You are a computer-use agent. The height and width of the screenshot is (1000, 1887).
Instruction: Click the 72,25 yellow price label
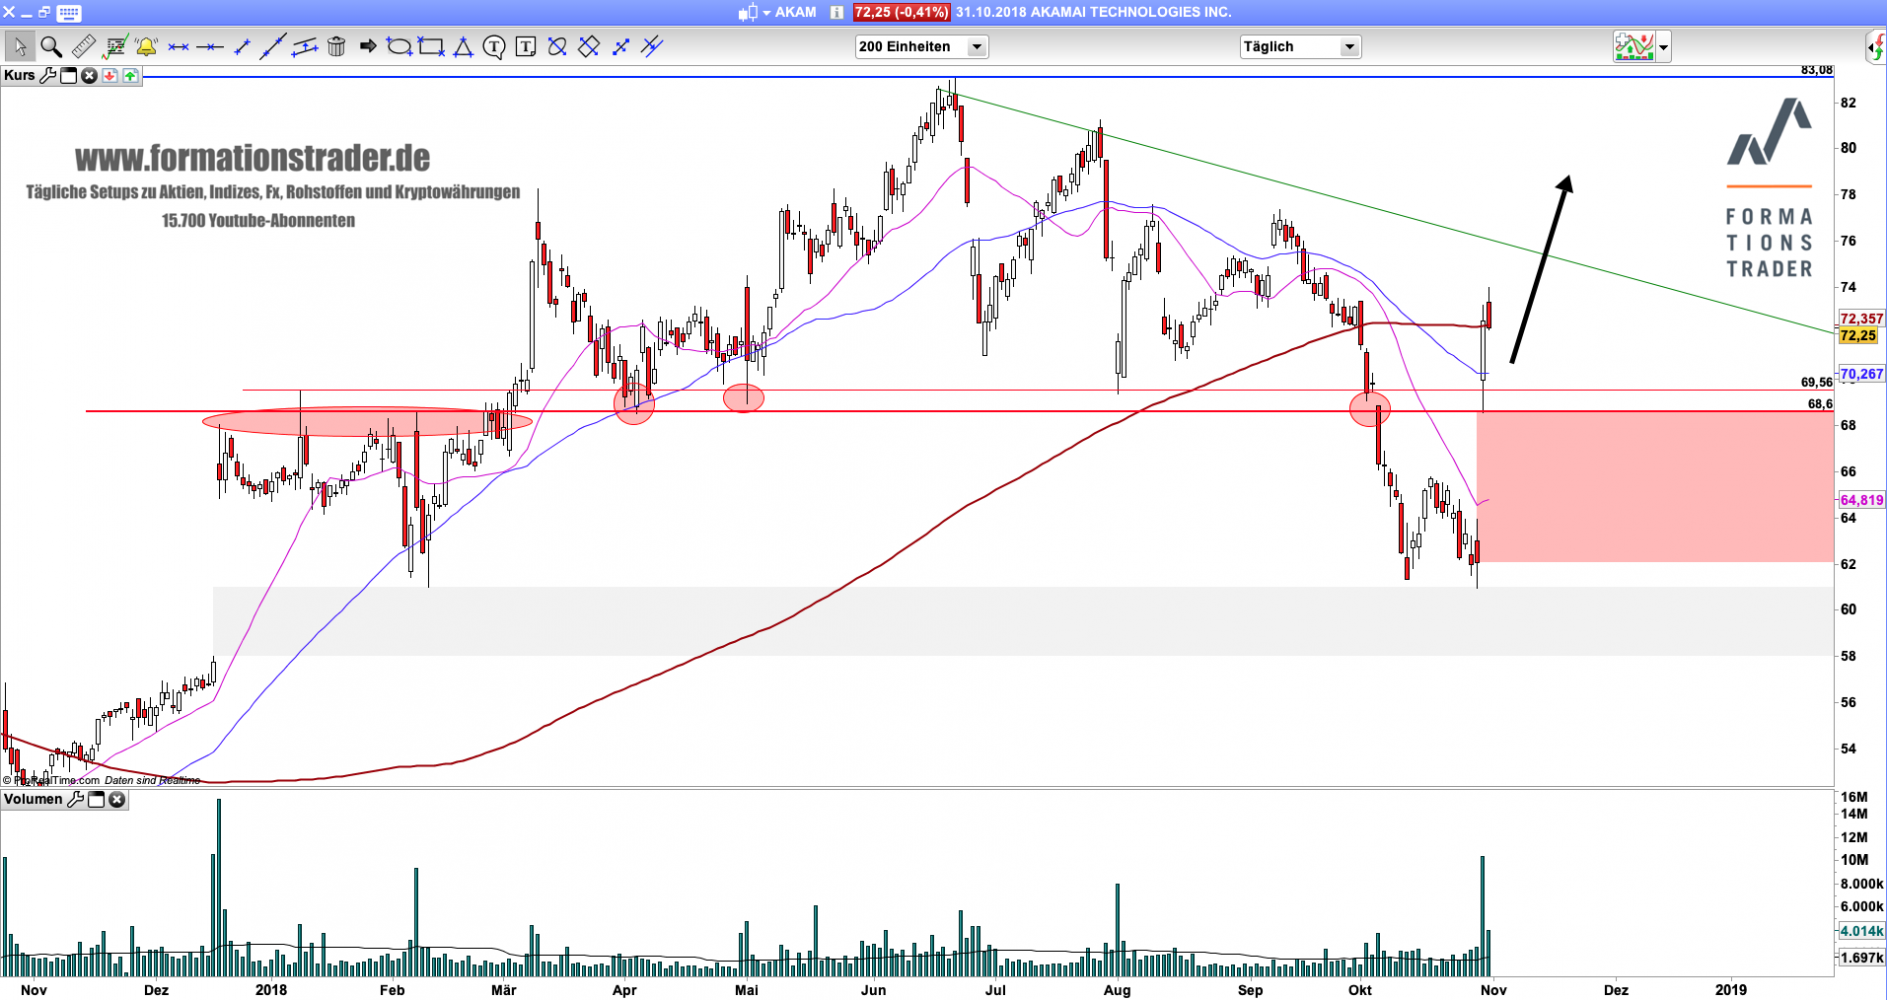pyautogui.click(x=1857, y=336)
